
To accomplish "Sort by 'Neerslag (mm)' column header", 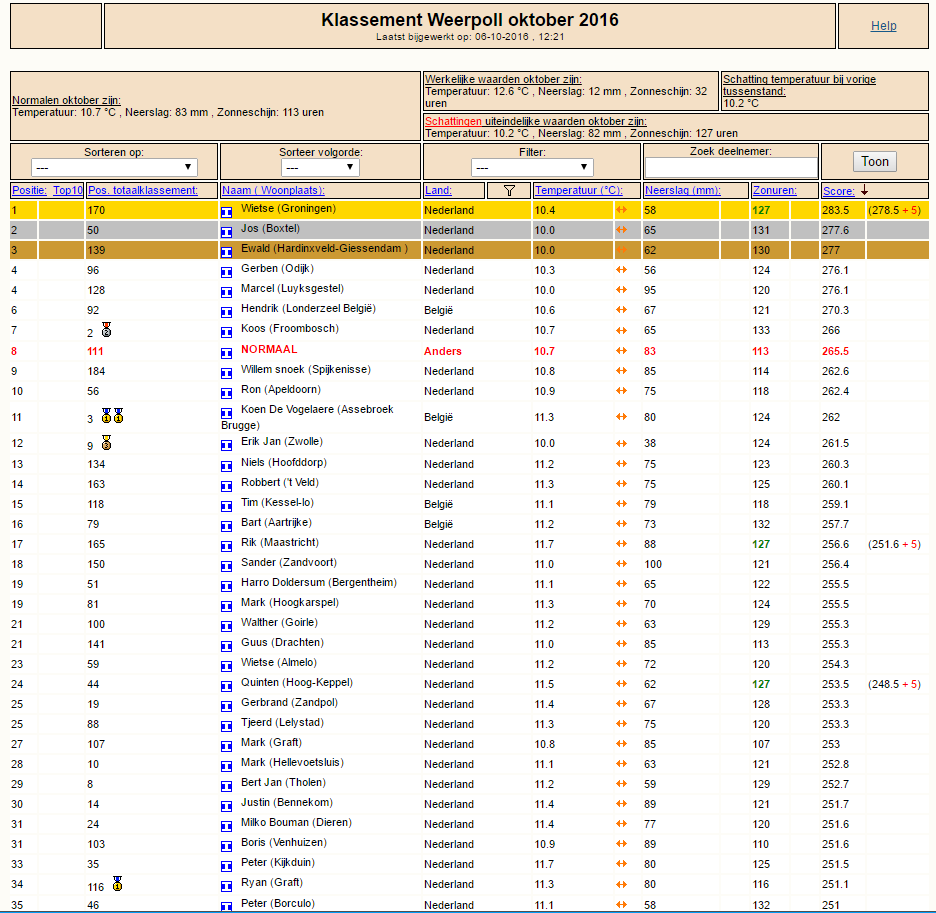I will point(683,190).
